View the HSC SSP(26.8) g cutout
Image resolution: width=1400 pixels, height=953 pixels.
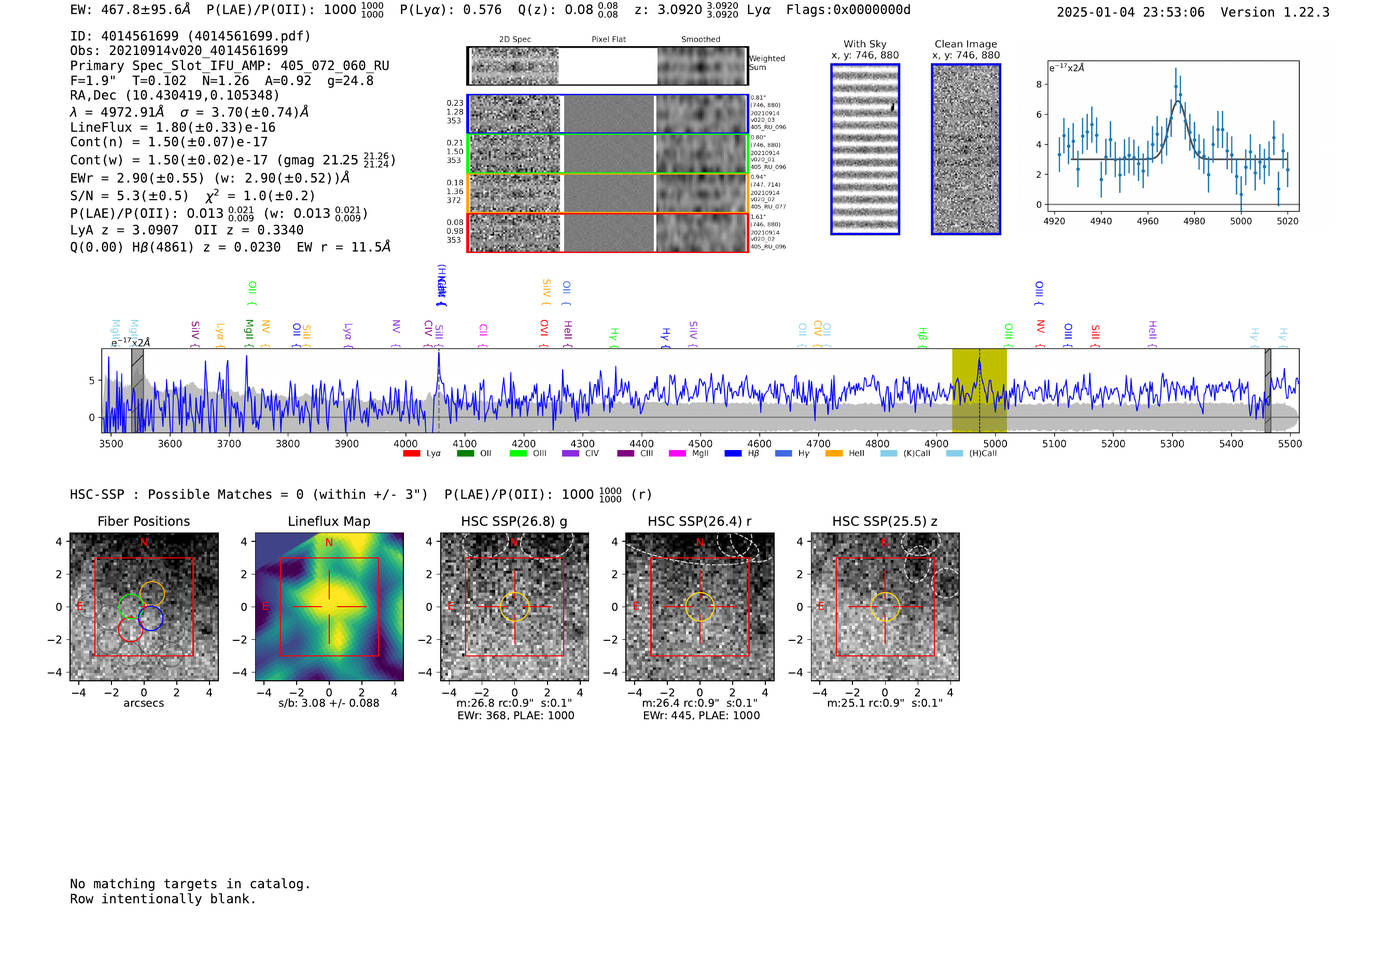pos(514,607)
